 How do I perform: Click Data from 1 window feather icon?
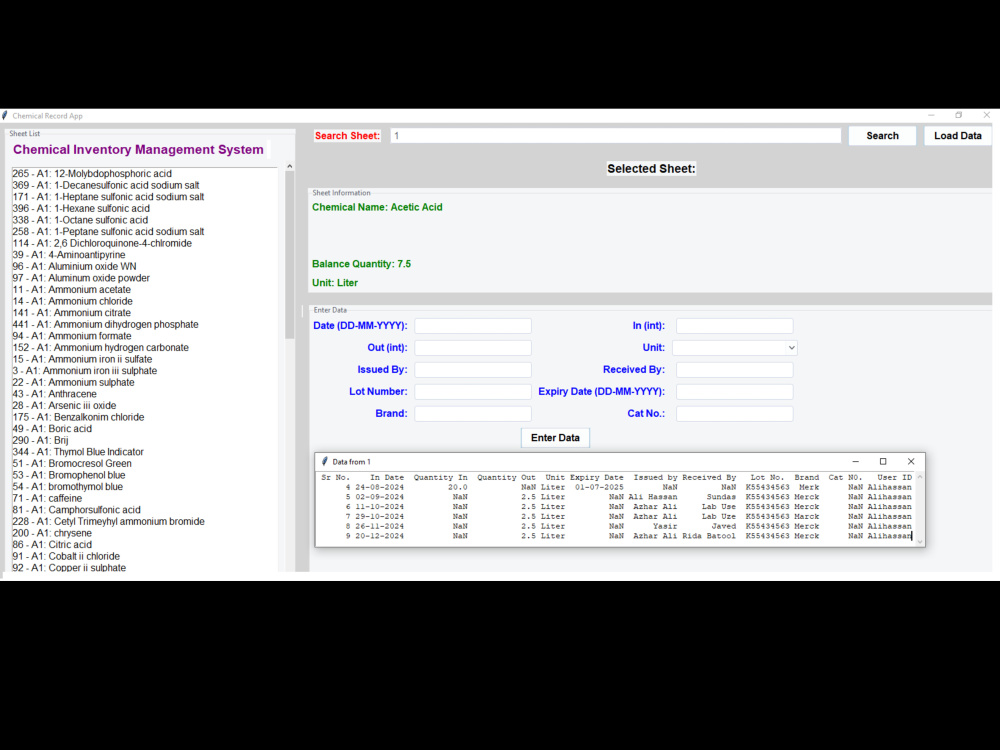click(325, 462)
